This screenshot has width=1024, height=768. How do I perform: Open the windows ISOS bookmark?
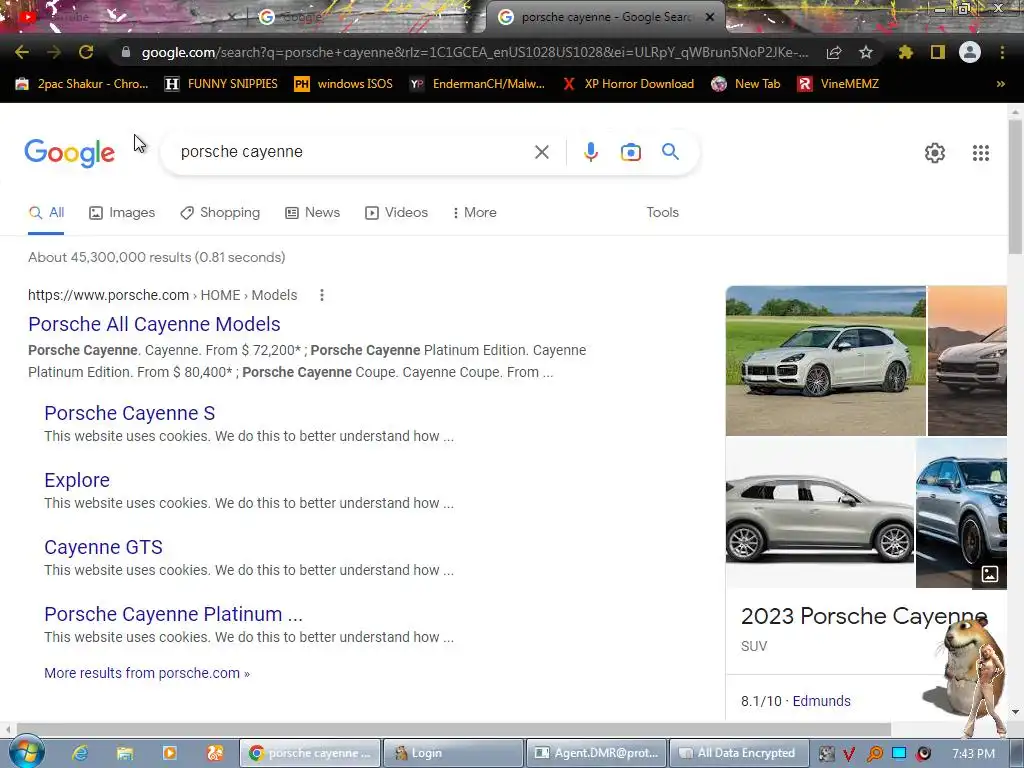coord(344,84)
